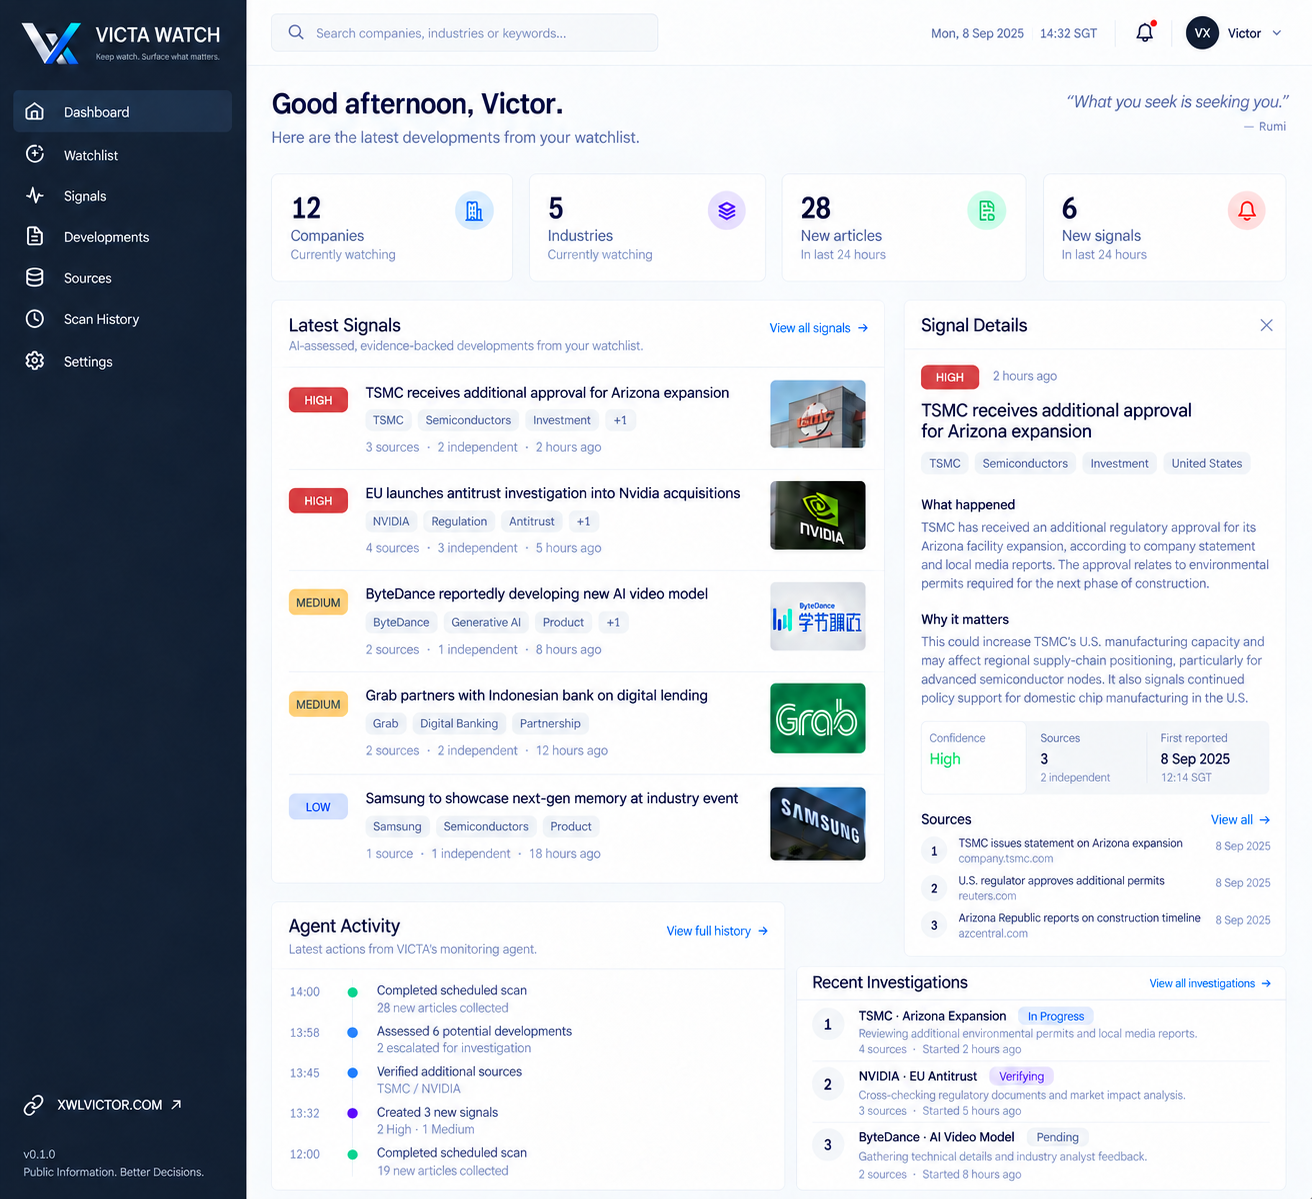The height and width of the screenshot is (1199, 1312).
Task: Click the Developments document icon
Action: tap(35, 236)
